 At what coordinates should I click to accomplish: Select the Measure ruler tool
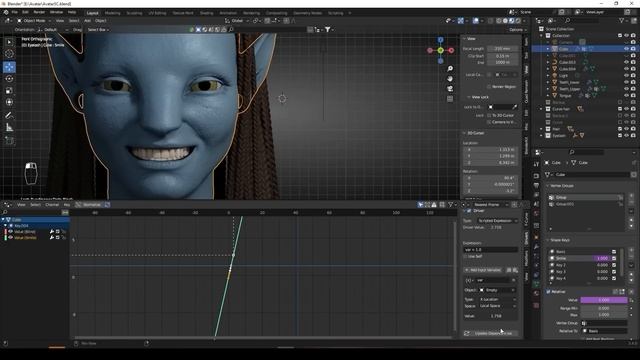pyautogui.click(x=9, y=128)
